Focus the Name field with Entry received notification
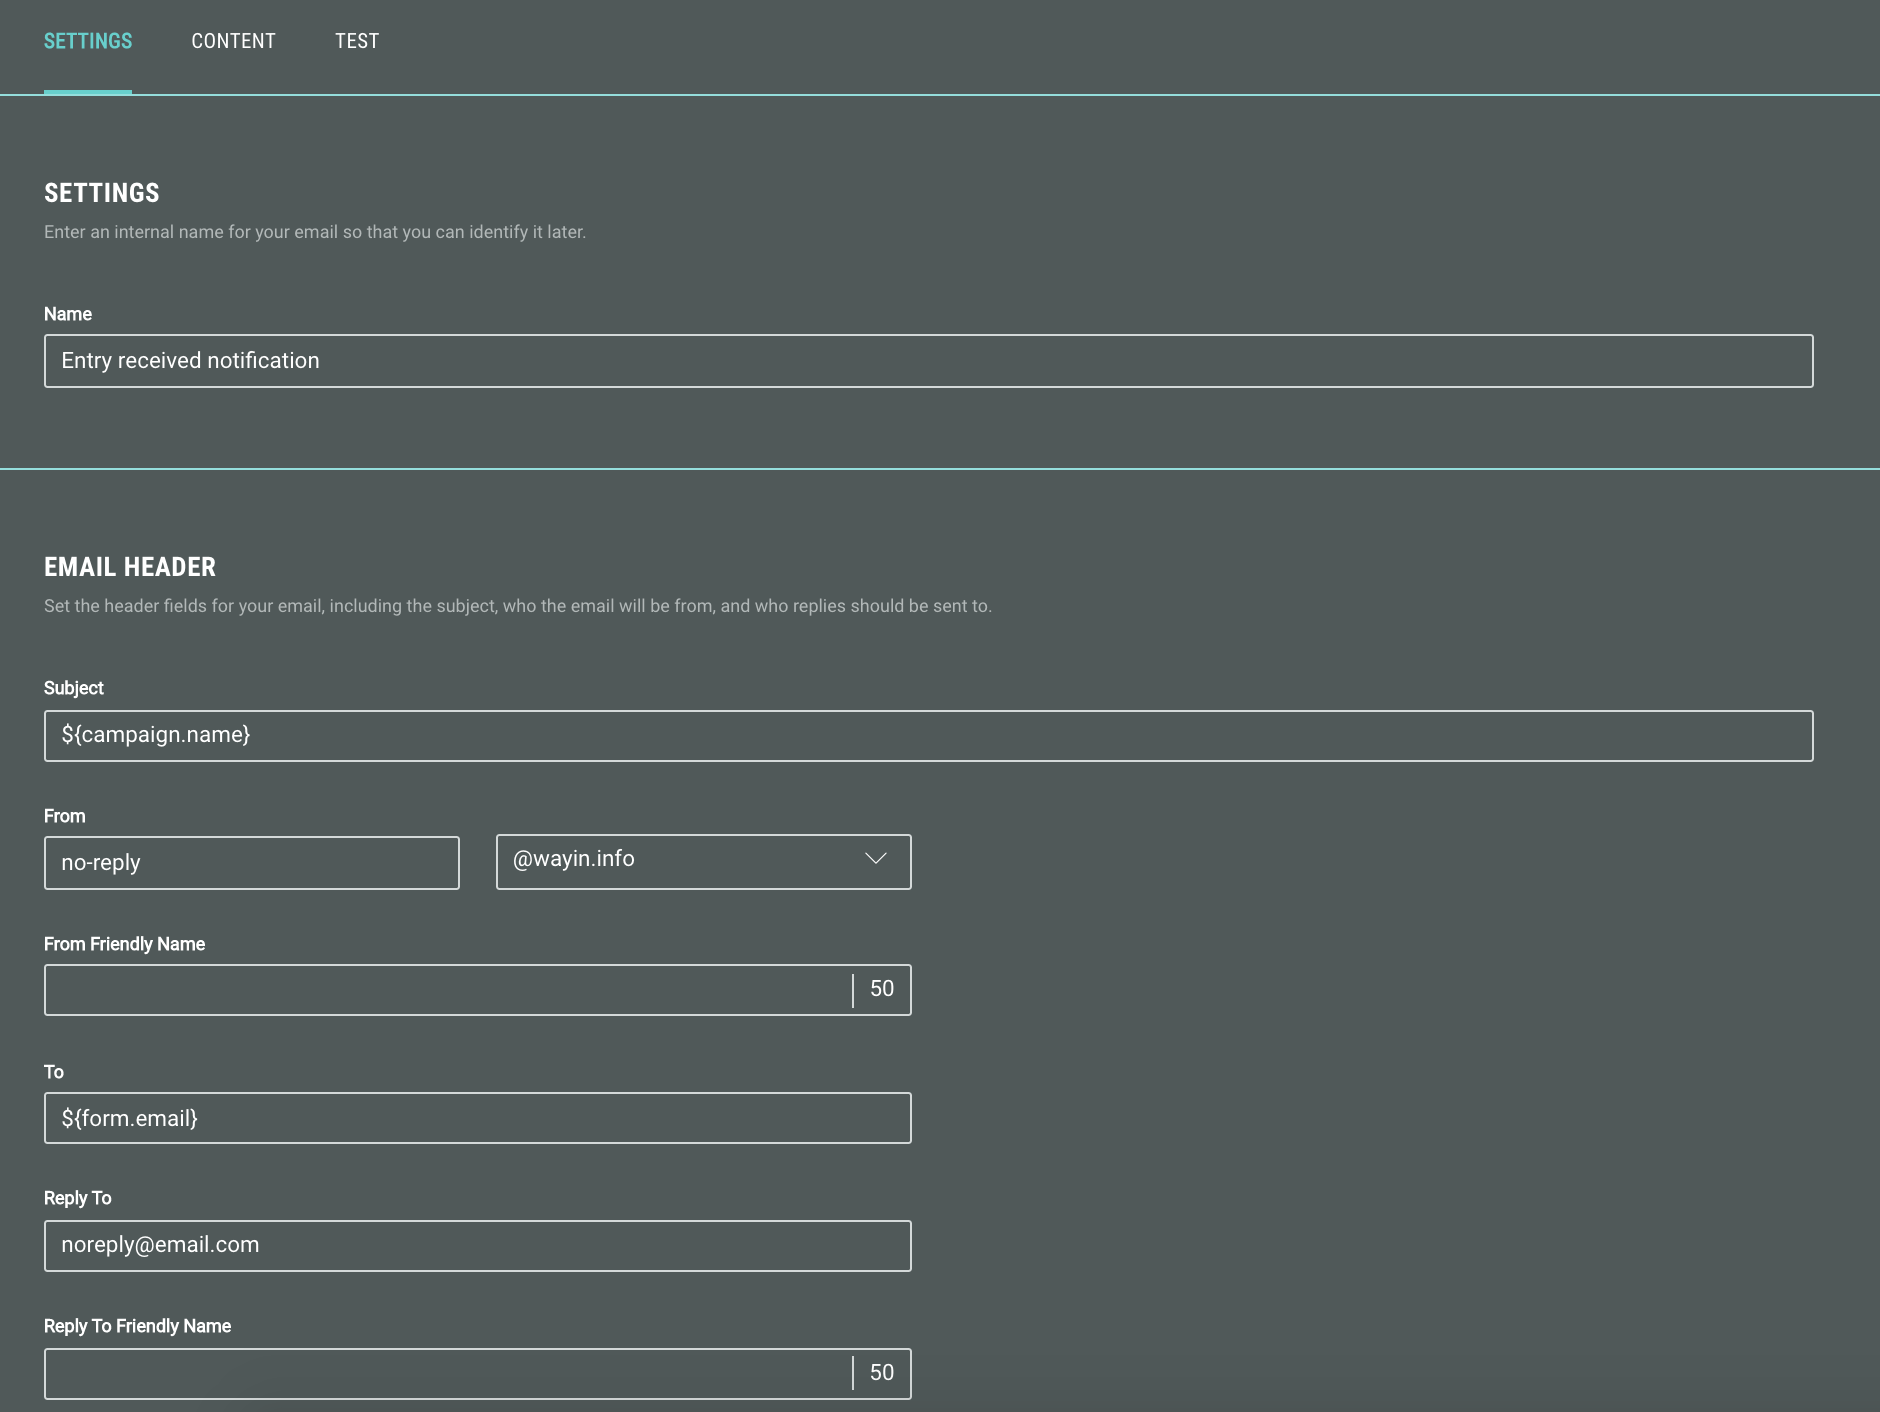This screenshot has height=1412, width=1880. [928, 361]
